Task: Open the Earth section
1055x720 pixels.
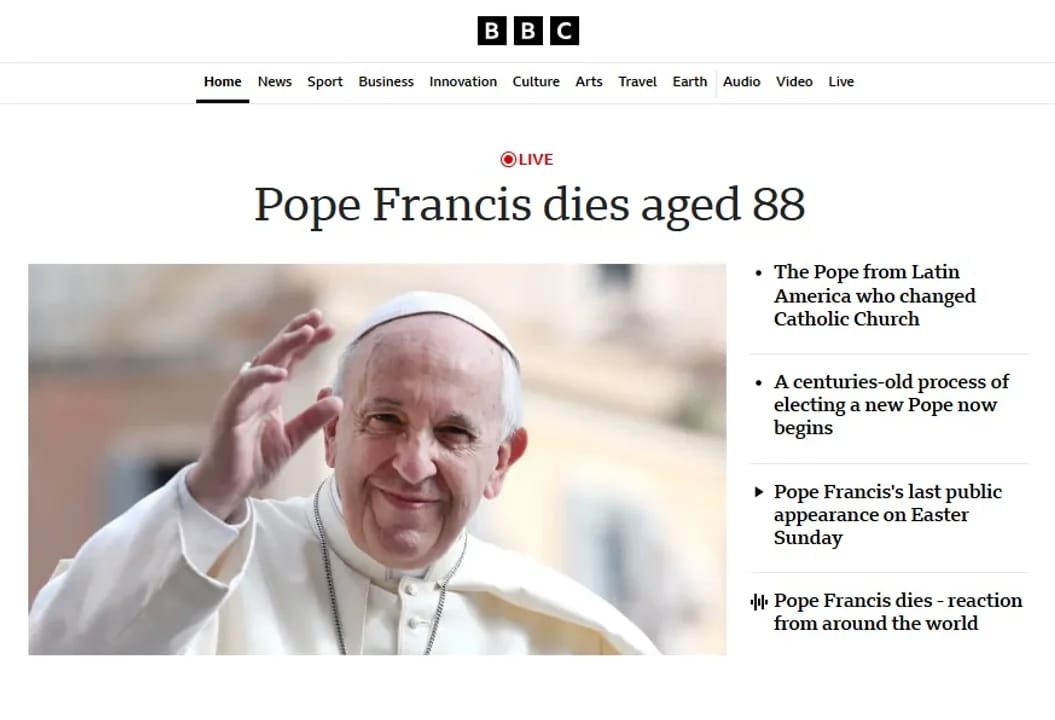Action: click(690, 82)
